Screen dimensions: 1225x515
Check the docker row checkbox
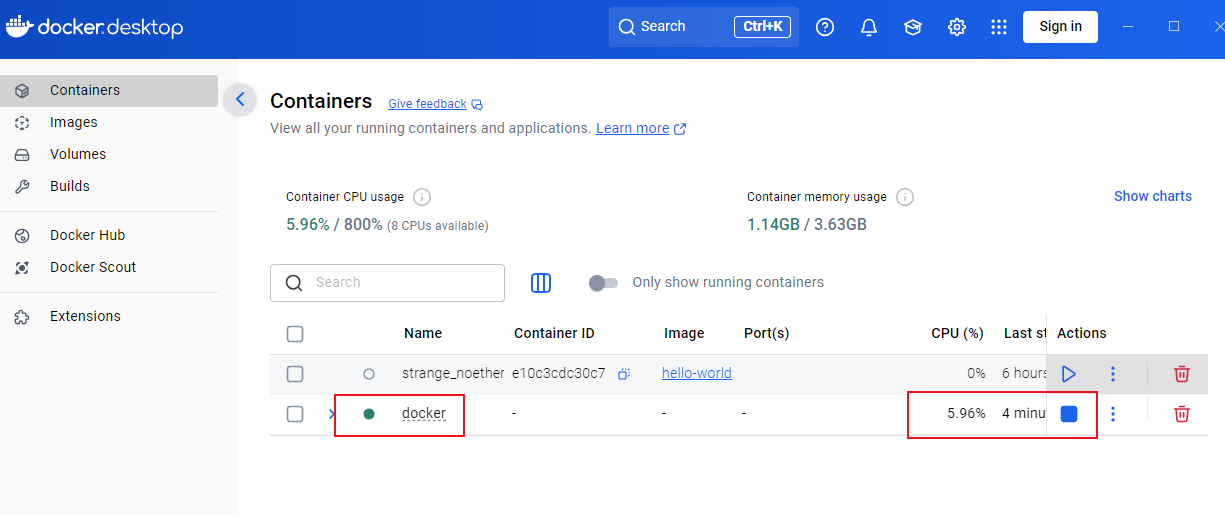(x=295, y=414)
